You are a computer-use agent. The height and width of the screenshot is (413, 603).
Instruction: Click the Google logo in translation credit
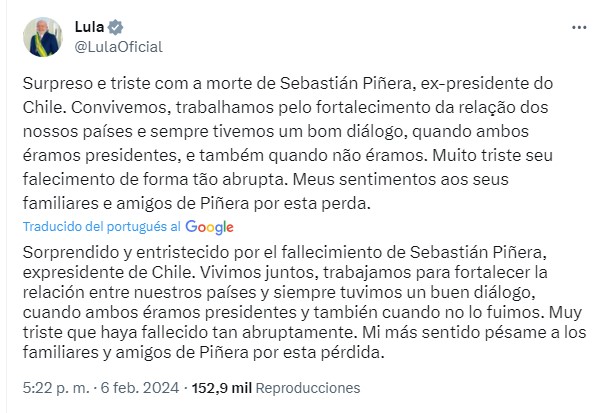(211, 227)
